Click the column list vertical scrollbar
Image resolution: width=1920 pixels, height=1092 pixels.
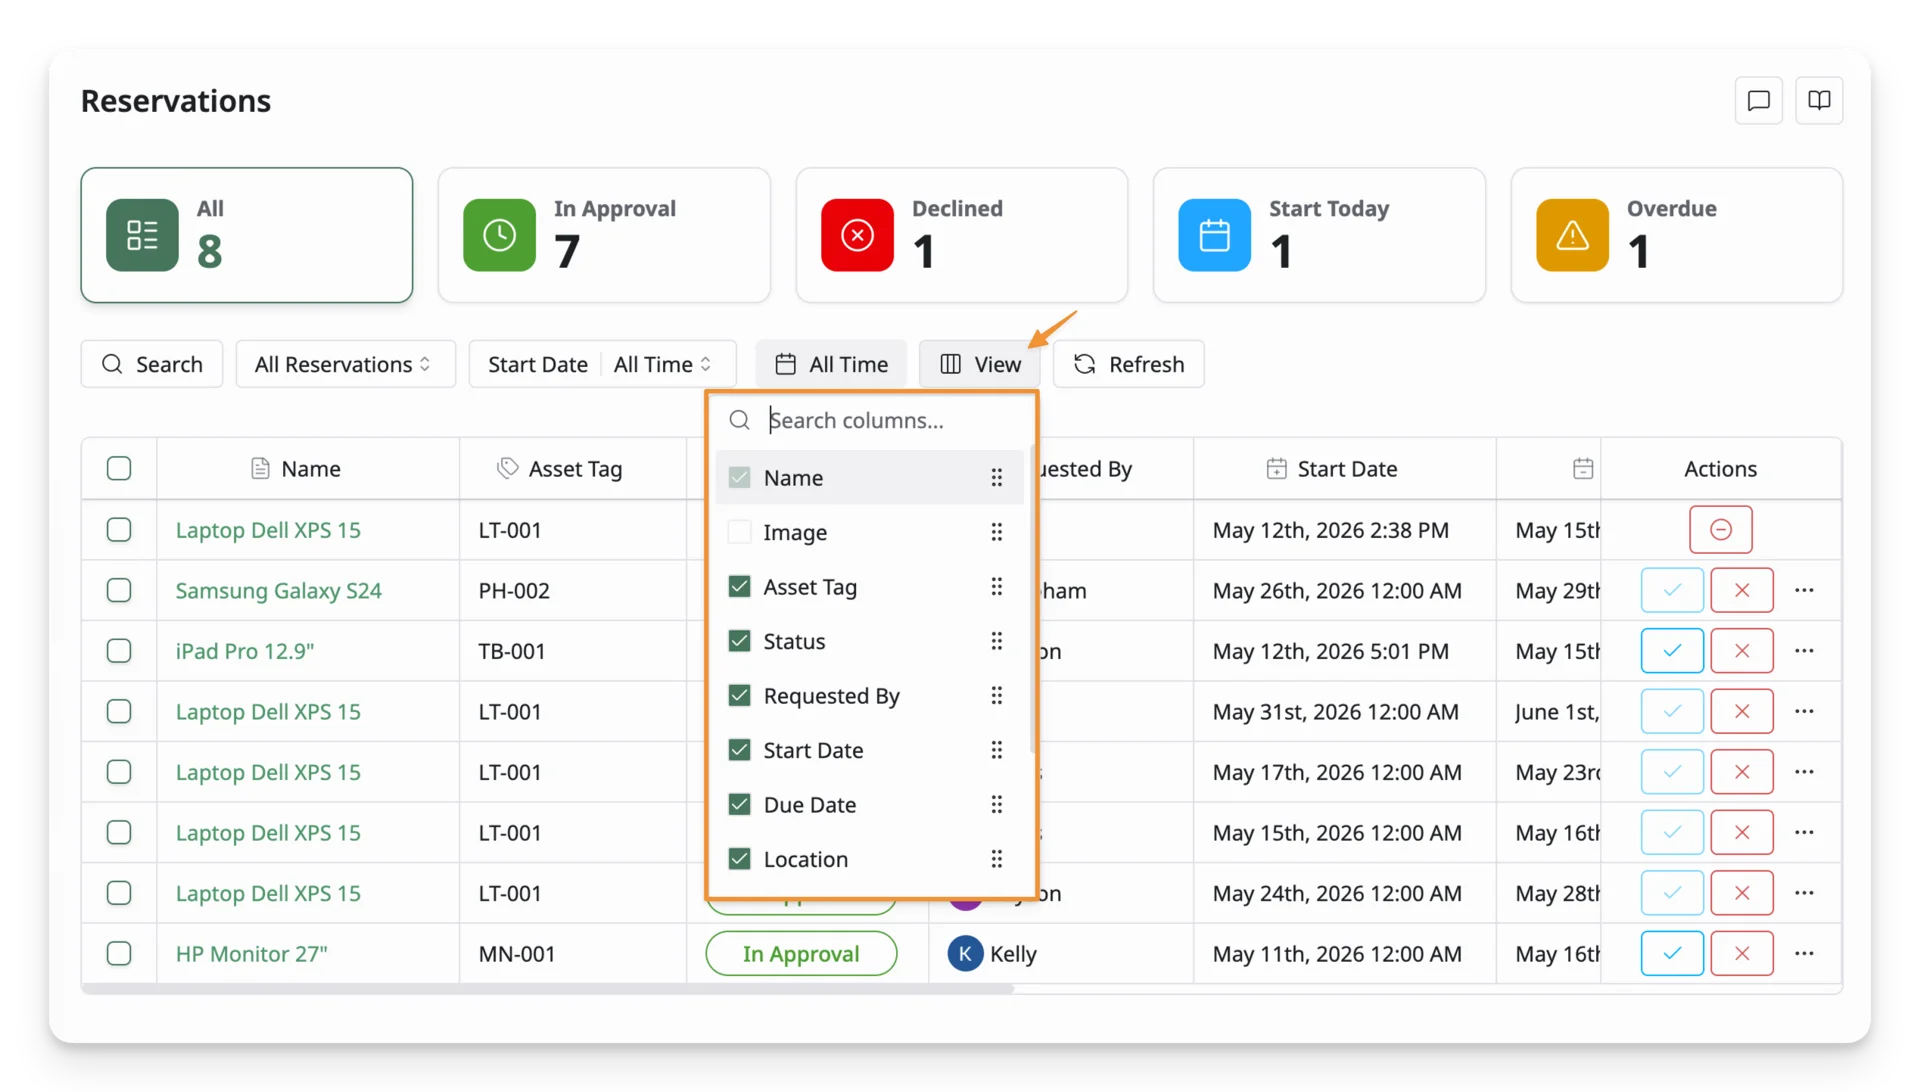click(1031, 600)
